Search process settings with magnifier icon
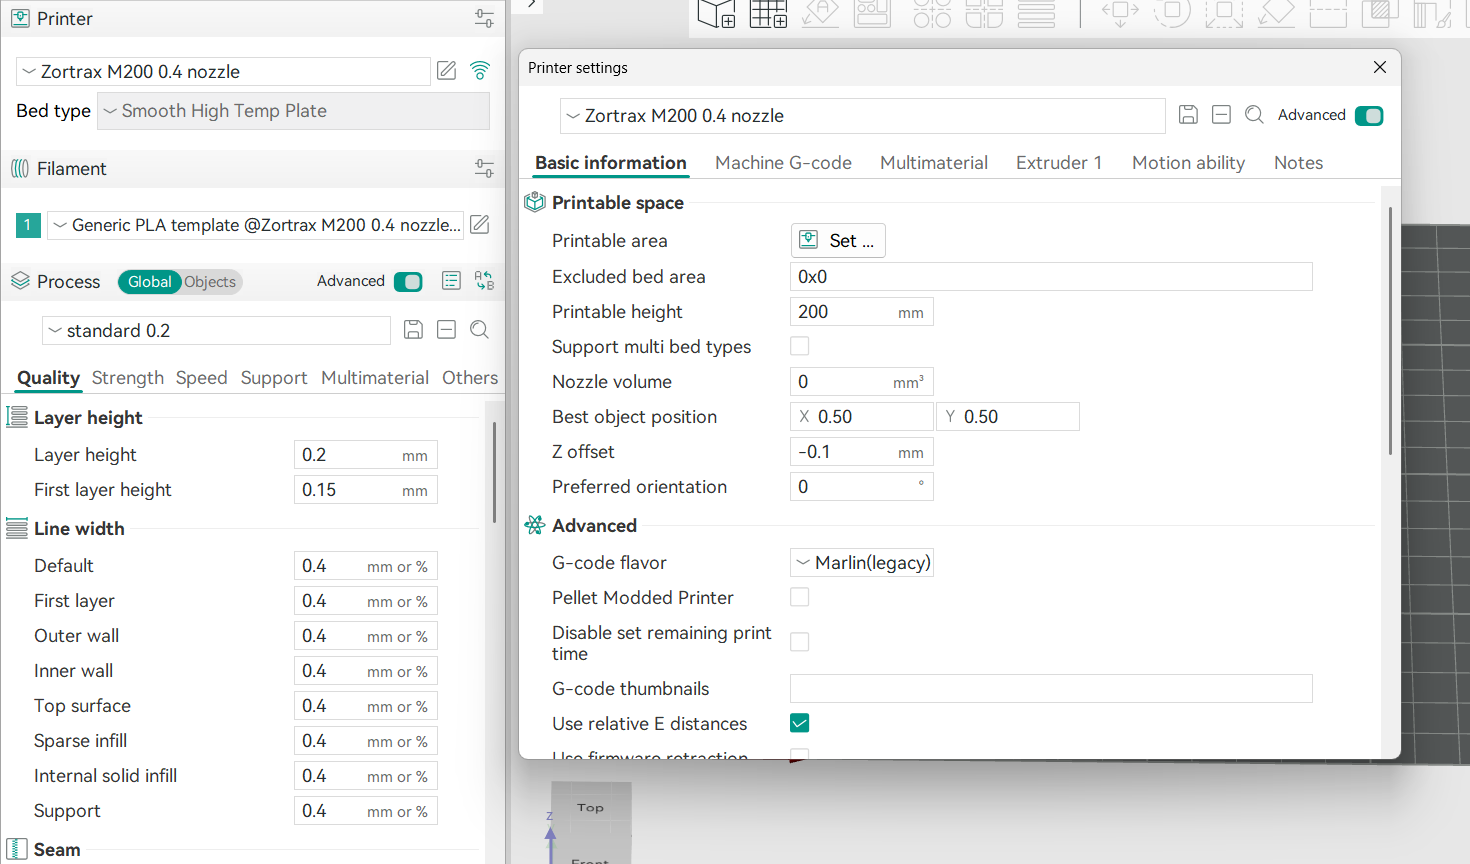Screen dimensions: 1470x864 (x=480, y=330)
